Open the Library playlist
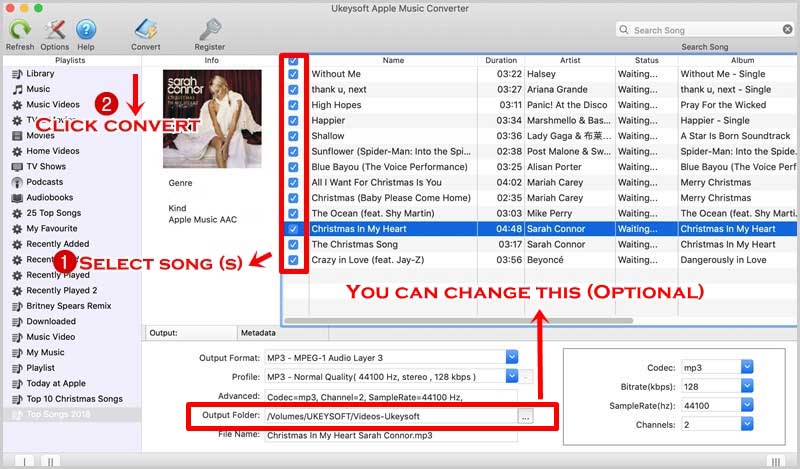 40,73
